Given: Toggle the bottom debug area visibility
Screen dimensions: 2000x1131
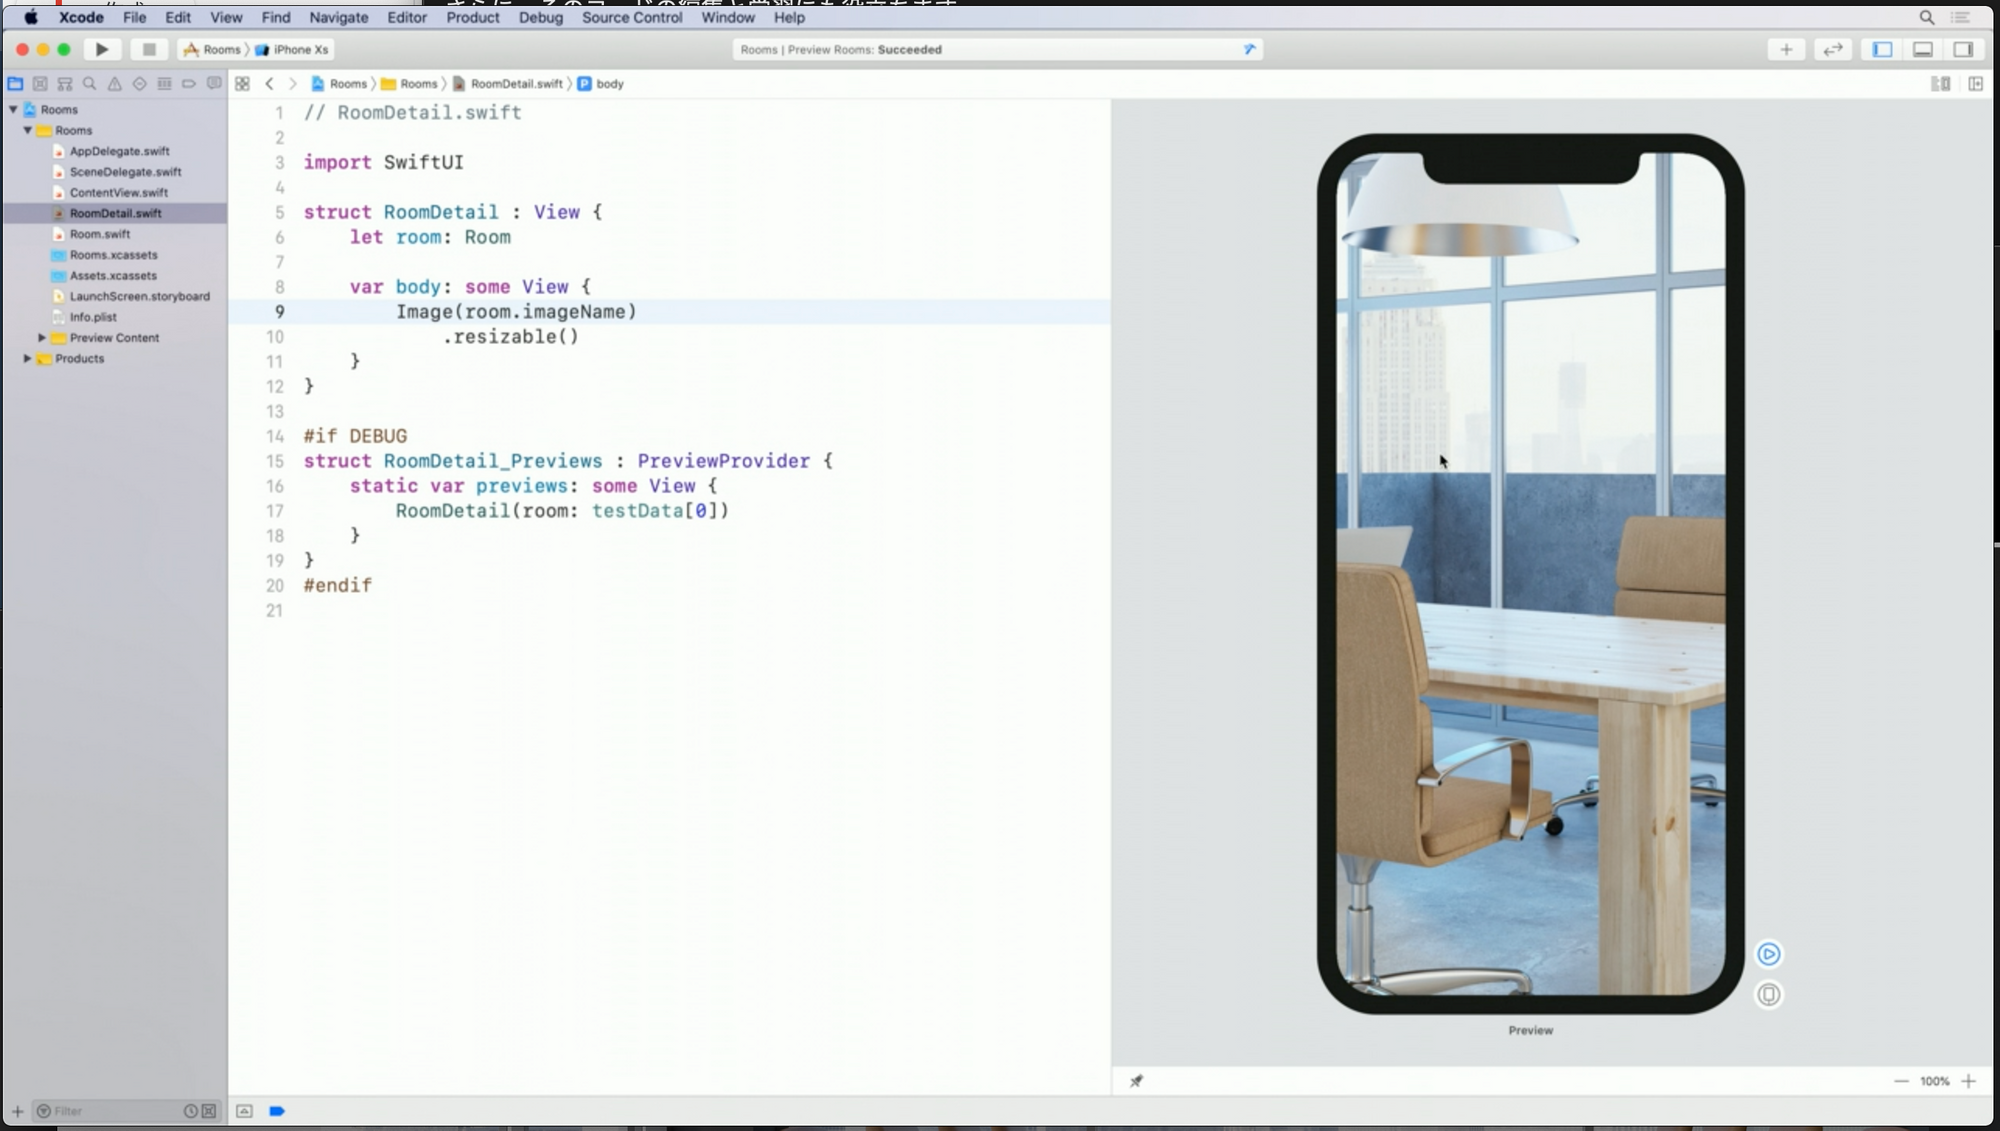Looking at the screenshot, I should pyautogui.click(x=1922, y=49).
